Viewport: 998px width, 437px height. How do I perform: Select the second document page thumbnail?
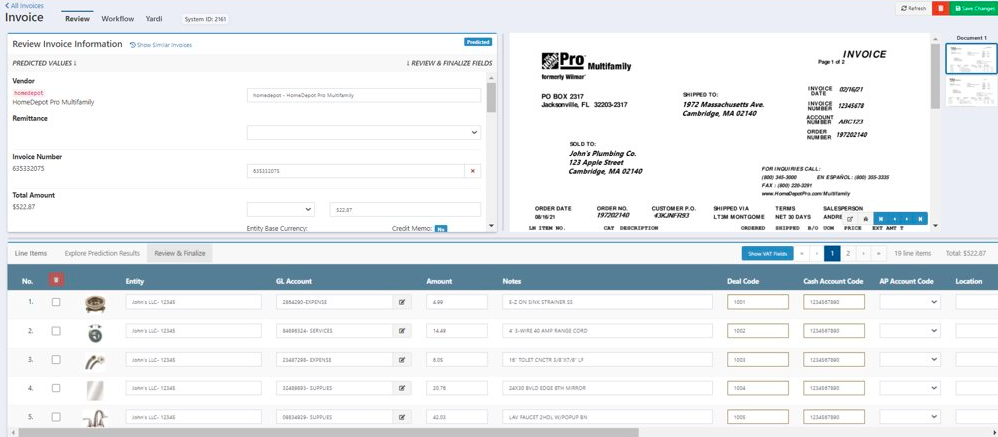pos(971,91)
